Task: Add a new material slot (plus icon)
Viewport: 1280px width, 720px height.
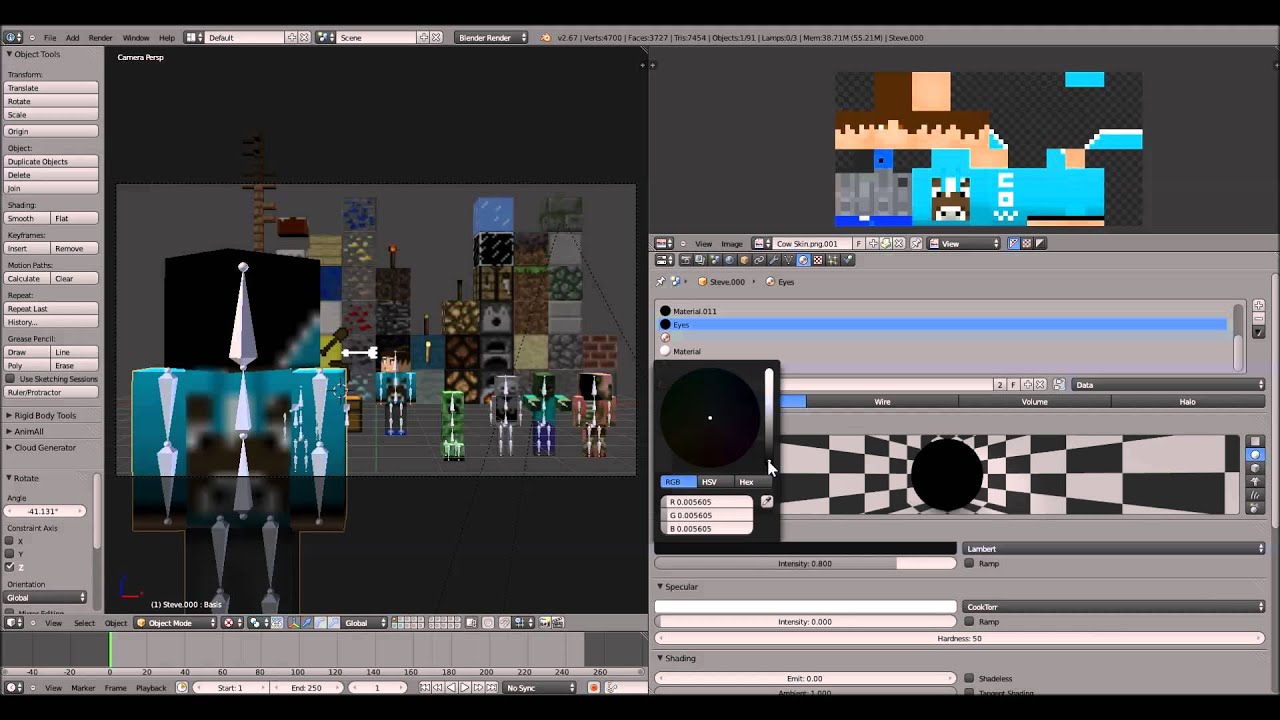Action: tap(1258, 306)
